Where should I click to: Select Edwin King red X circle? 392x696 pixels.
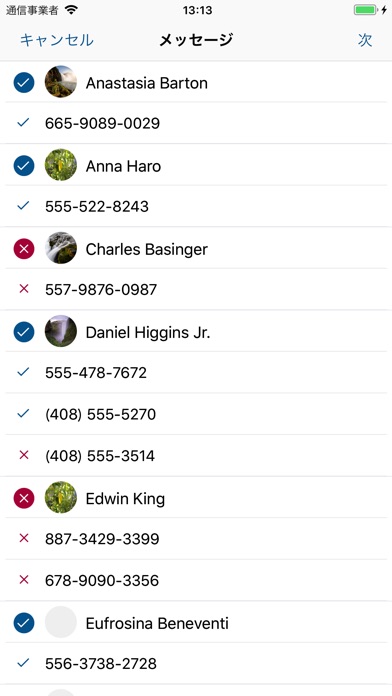click(24, 498)
